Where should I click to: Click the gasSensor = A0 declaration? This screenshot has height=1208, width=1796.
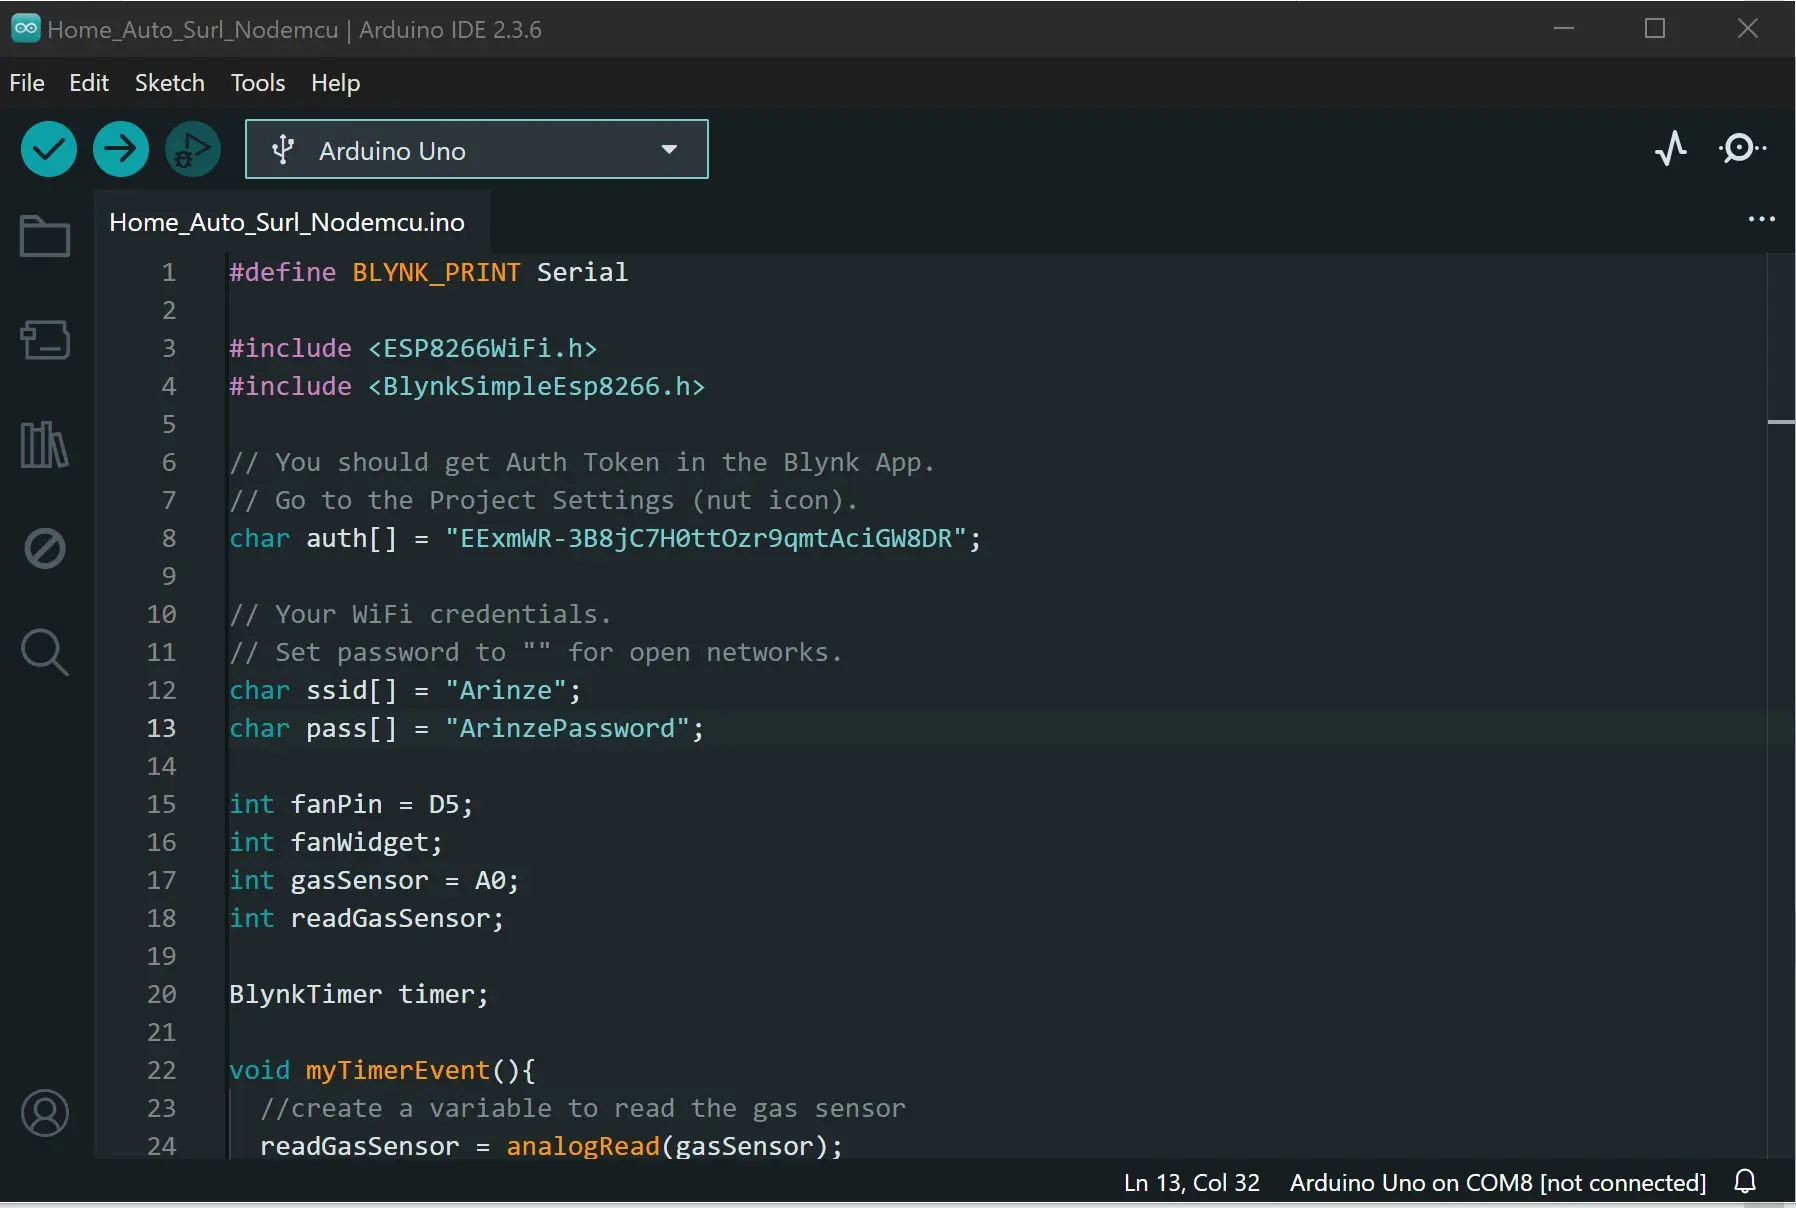tap(374, 880)
